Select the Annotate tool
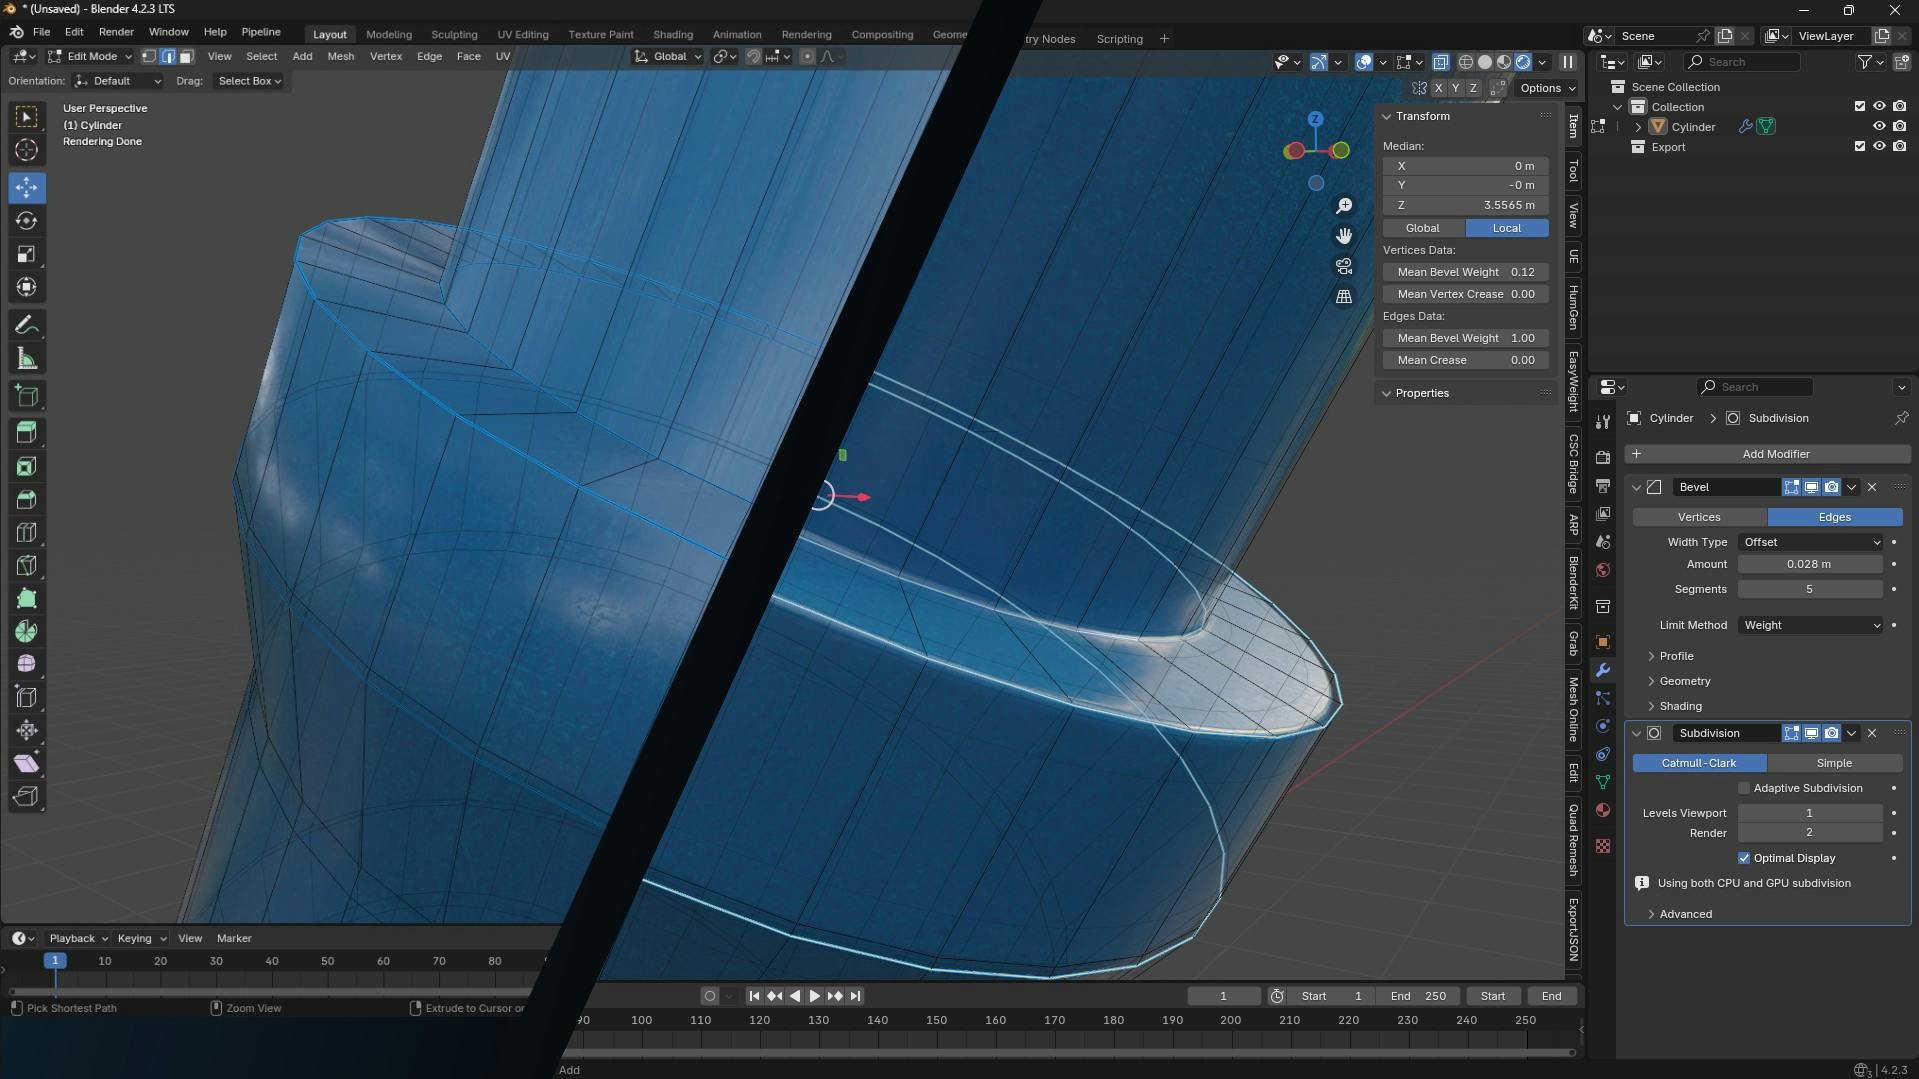Viewport: 1919px width, 1079px height. [x=27, y=326]
